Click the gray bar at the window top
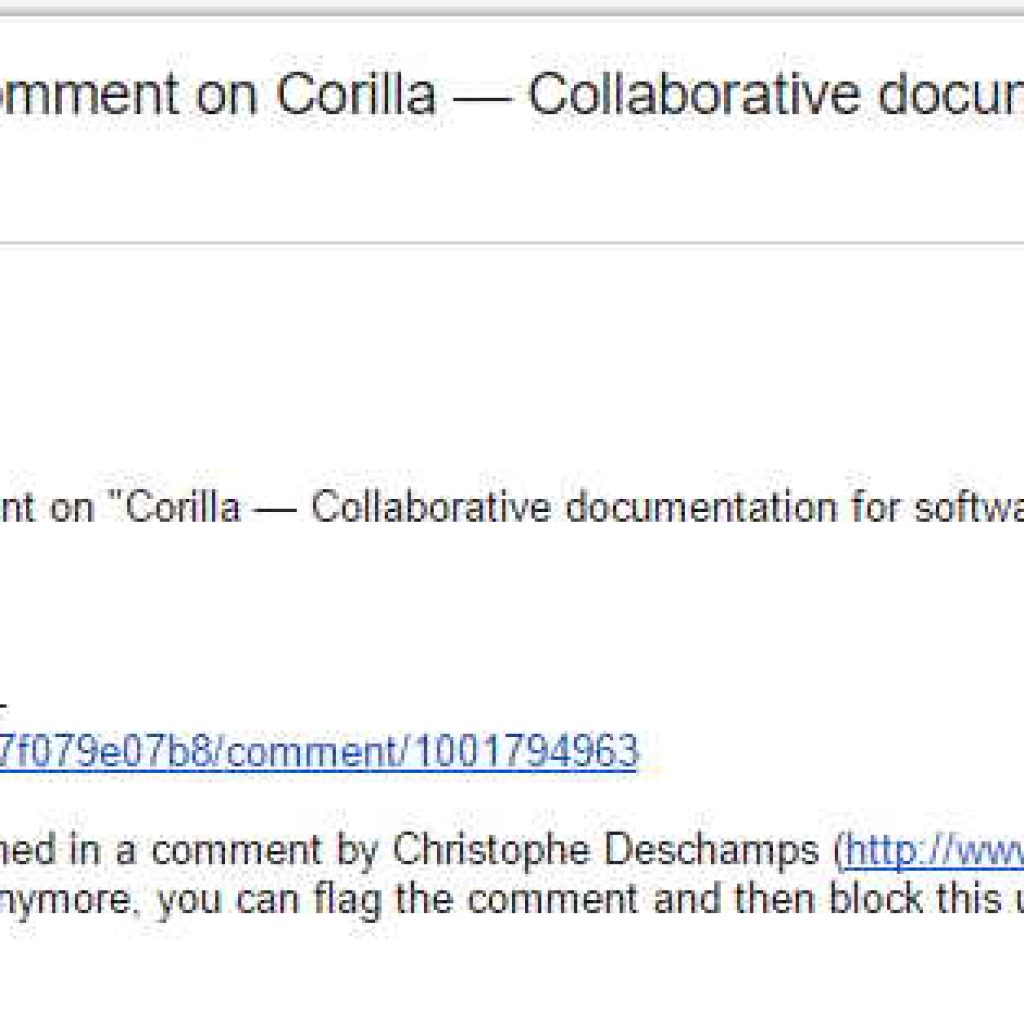Viewport: 1024px width, 1024px height. point(512,8)
